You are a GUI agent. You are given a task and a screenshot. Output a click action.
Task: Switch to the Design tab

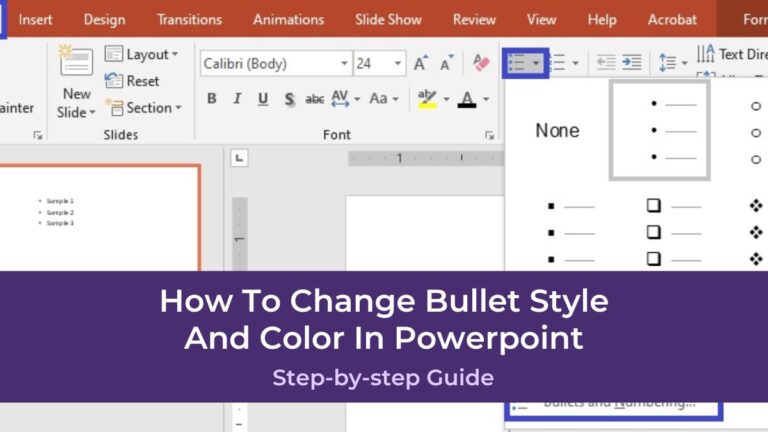104,19
